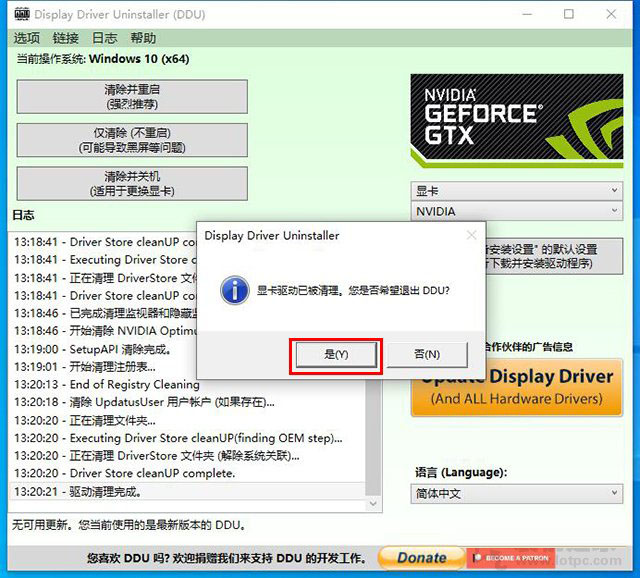Viewport: 640px width, 578px height.
Task: Click the blue information icon in the dialog
Action: [x=234, y=291]
